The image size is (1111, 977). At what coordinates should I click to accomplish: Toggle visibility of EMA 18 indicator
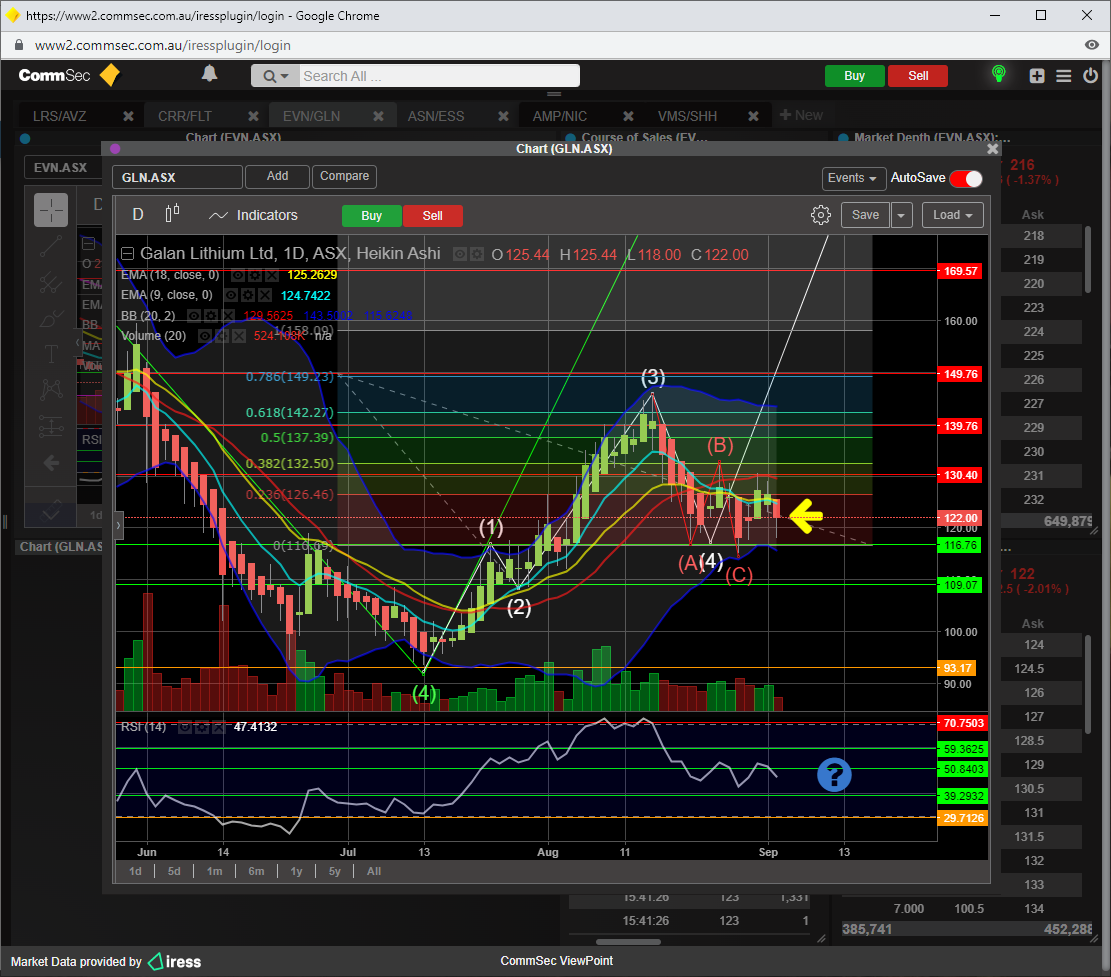coord(238,275)
